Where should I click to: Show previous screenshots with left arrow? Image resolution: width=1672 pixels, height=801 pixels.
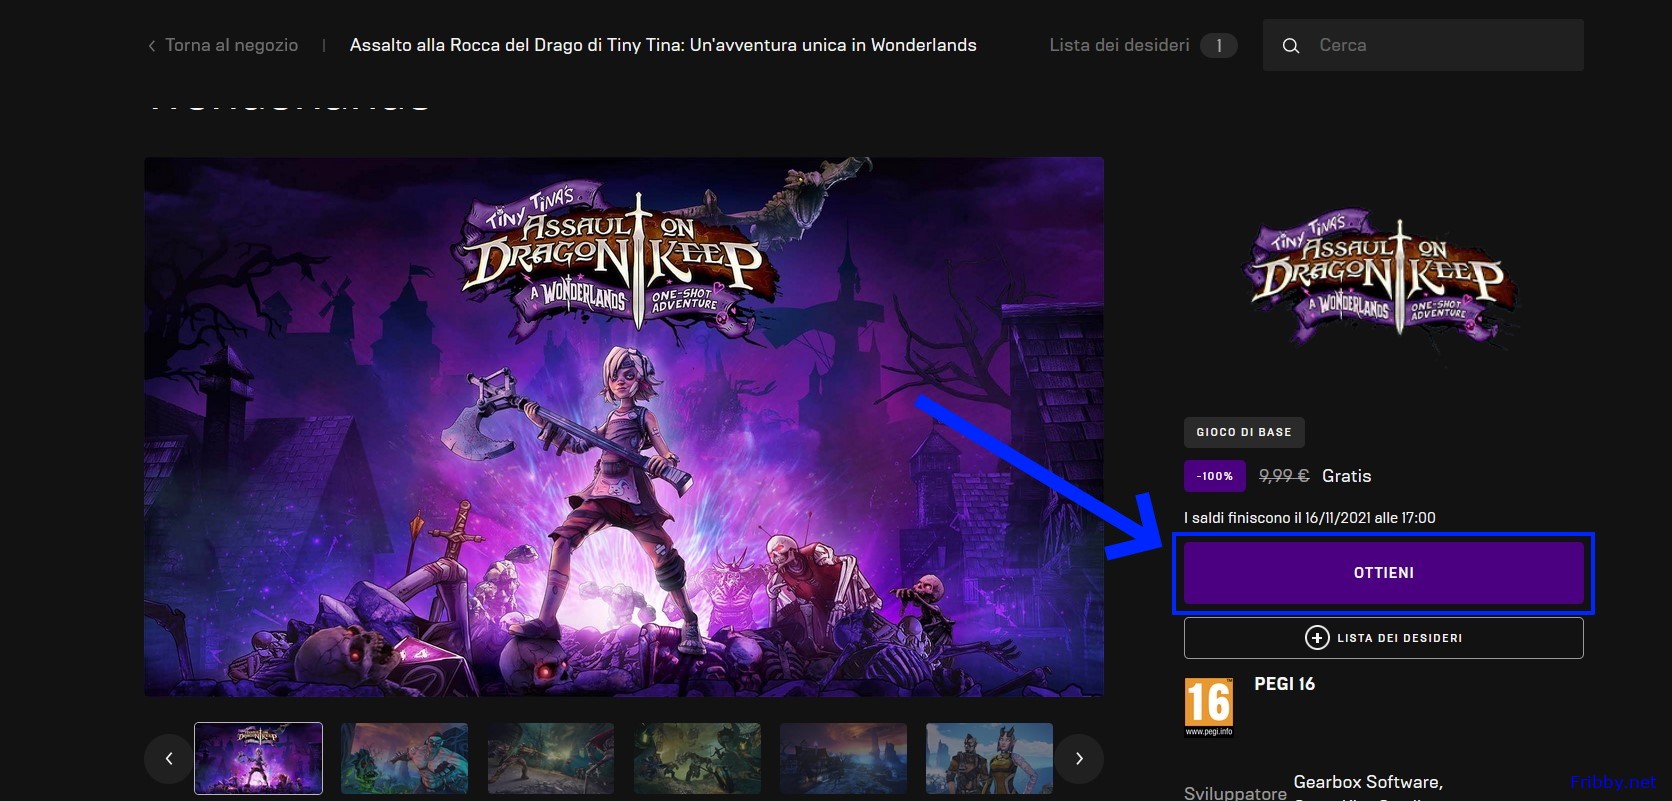click(x=169, y=759)
